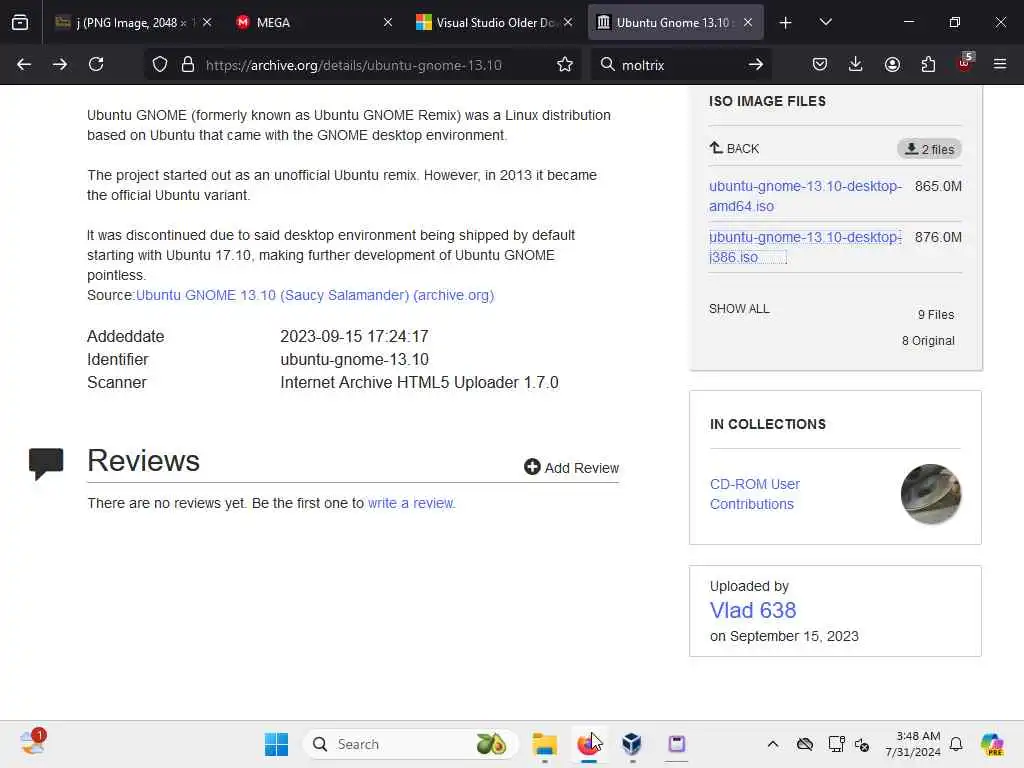This screenshot has width=1024, height=768.
Task: Go BACK in ISO image files list
Action: pyautogui.click(x=735, y=148)
